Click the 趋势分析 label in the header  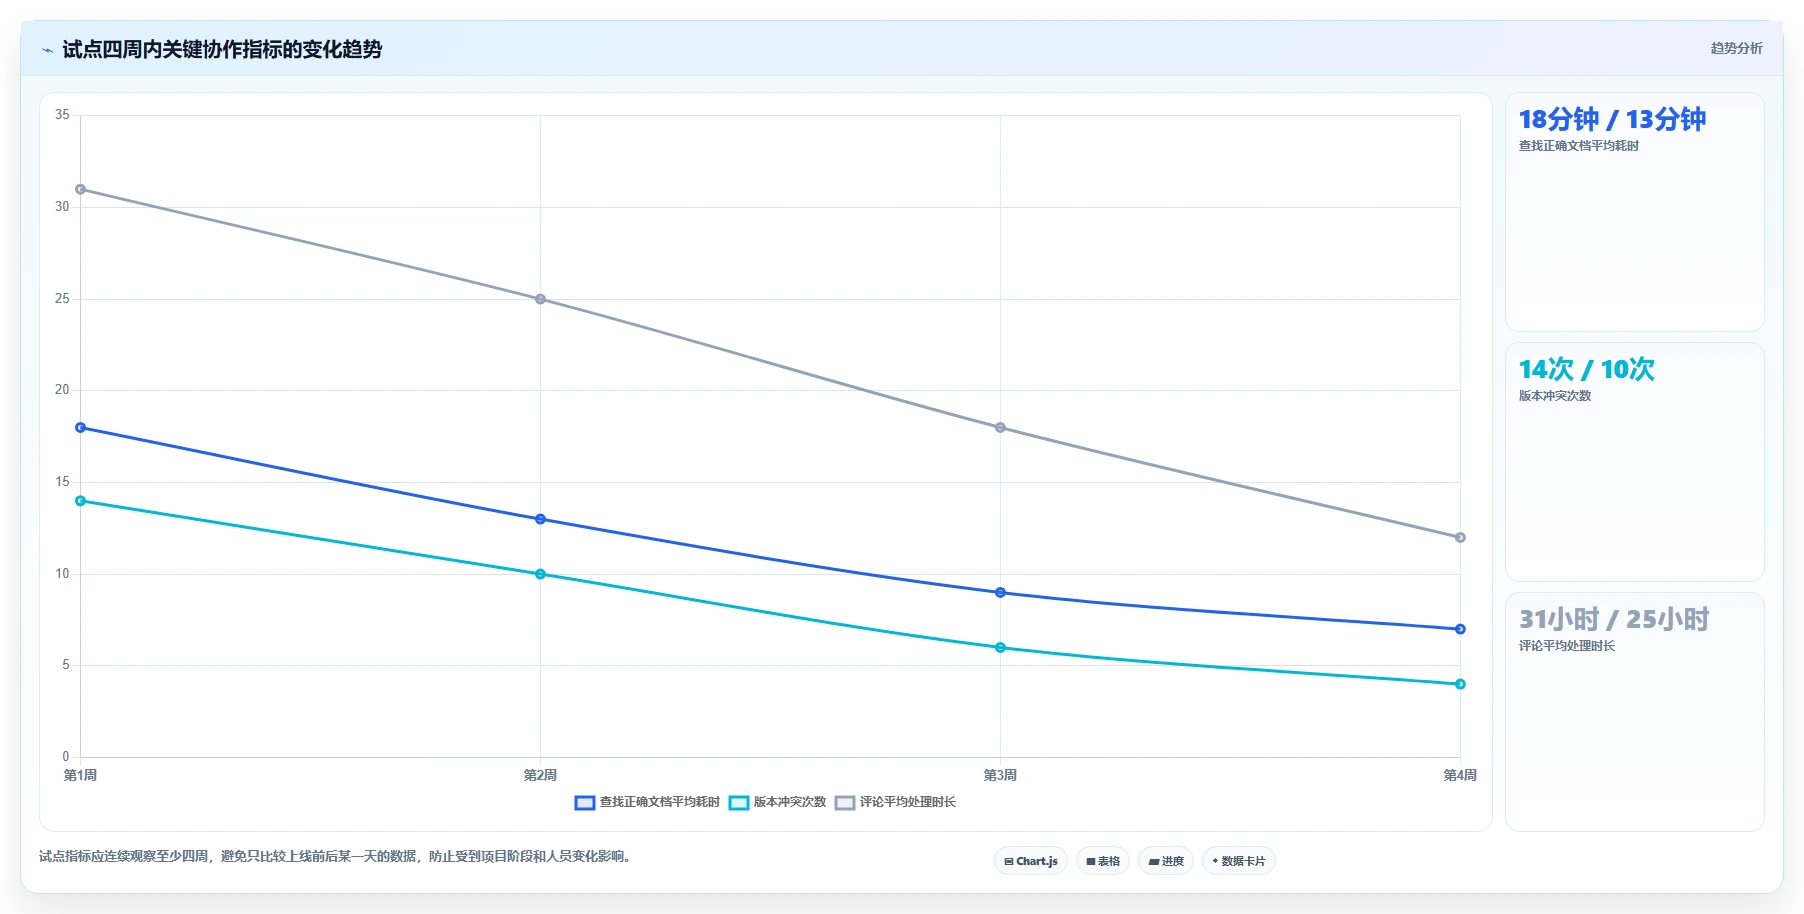(x=1736, y=48)
